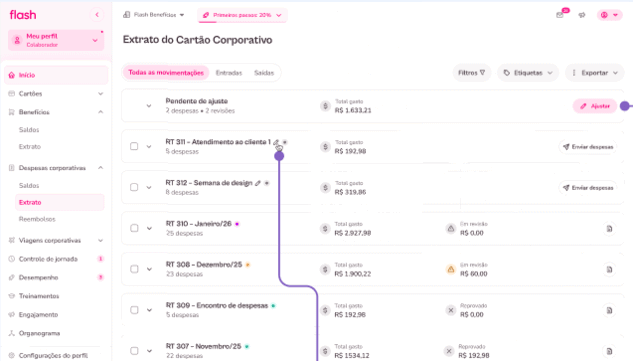633x361 pixels.
Task: Switch to the Entradas tab
Action: 229,73
